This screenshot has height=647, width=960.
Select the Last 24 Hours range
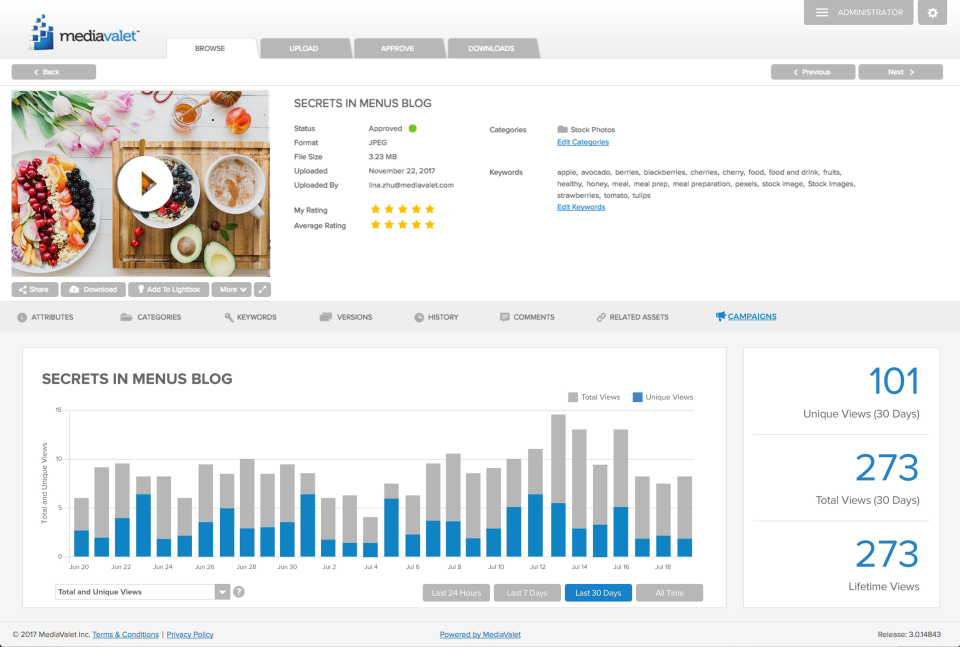456,593
